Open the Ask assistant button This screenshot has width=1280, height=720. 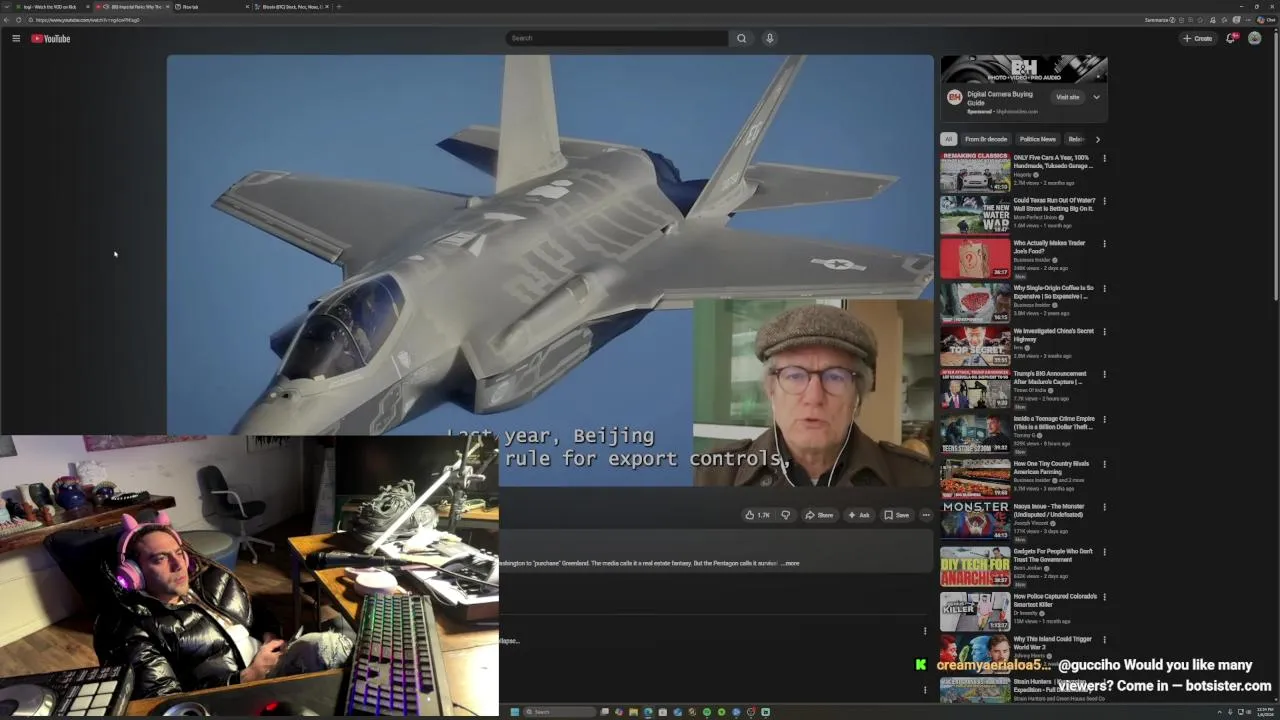859,515
